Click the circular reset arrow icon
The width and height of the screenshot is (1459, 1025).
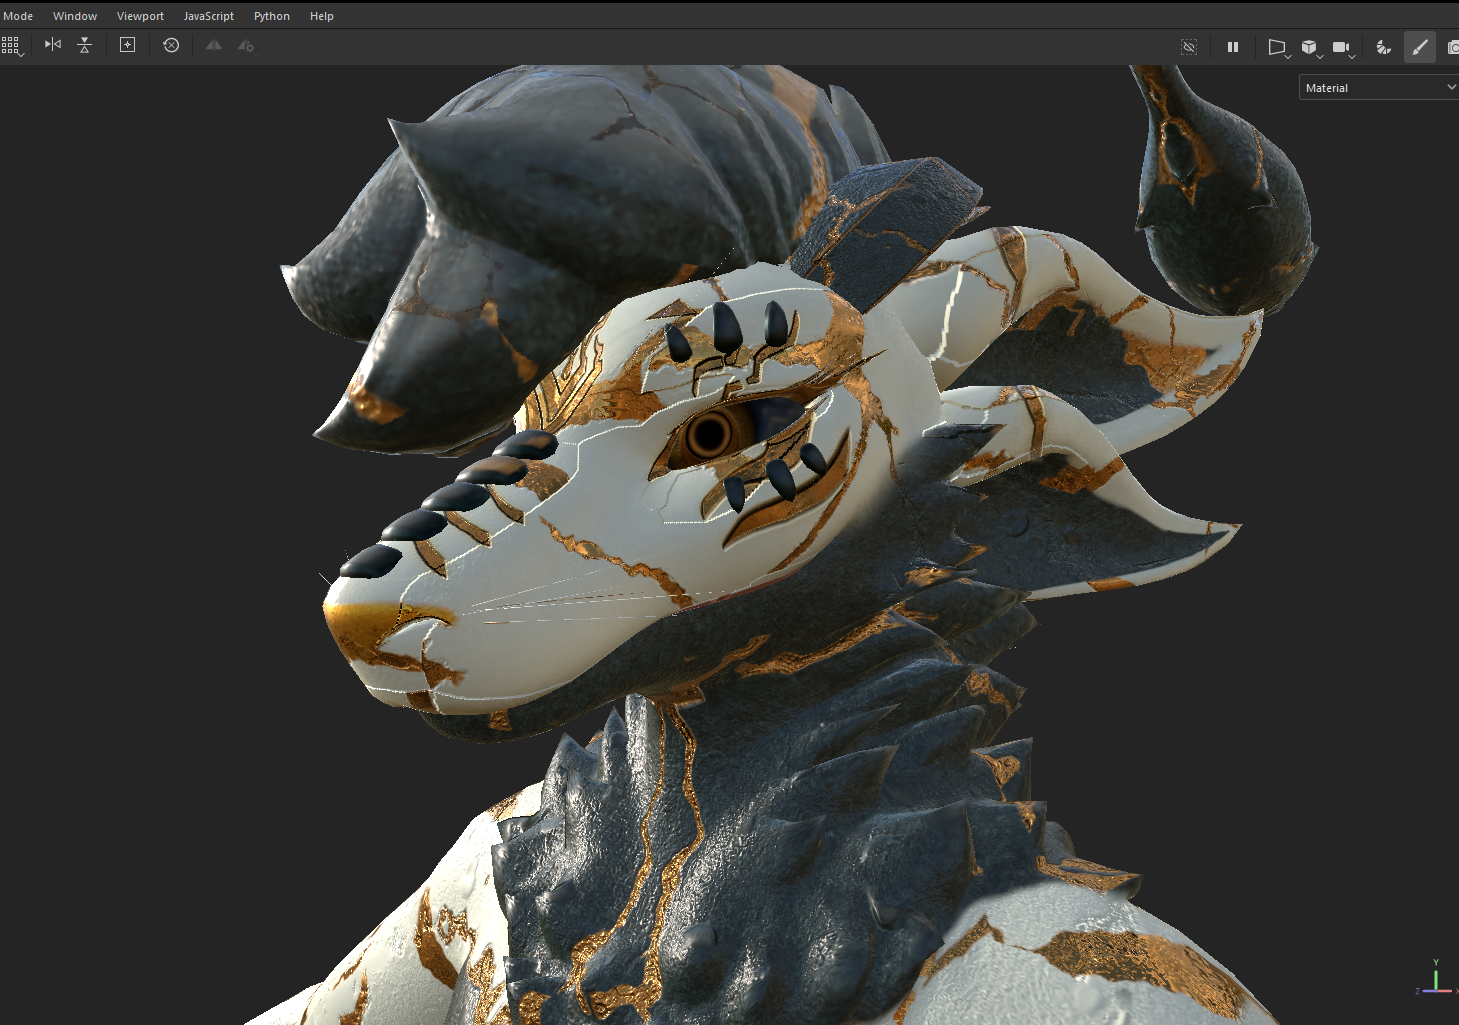[171, 45]
